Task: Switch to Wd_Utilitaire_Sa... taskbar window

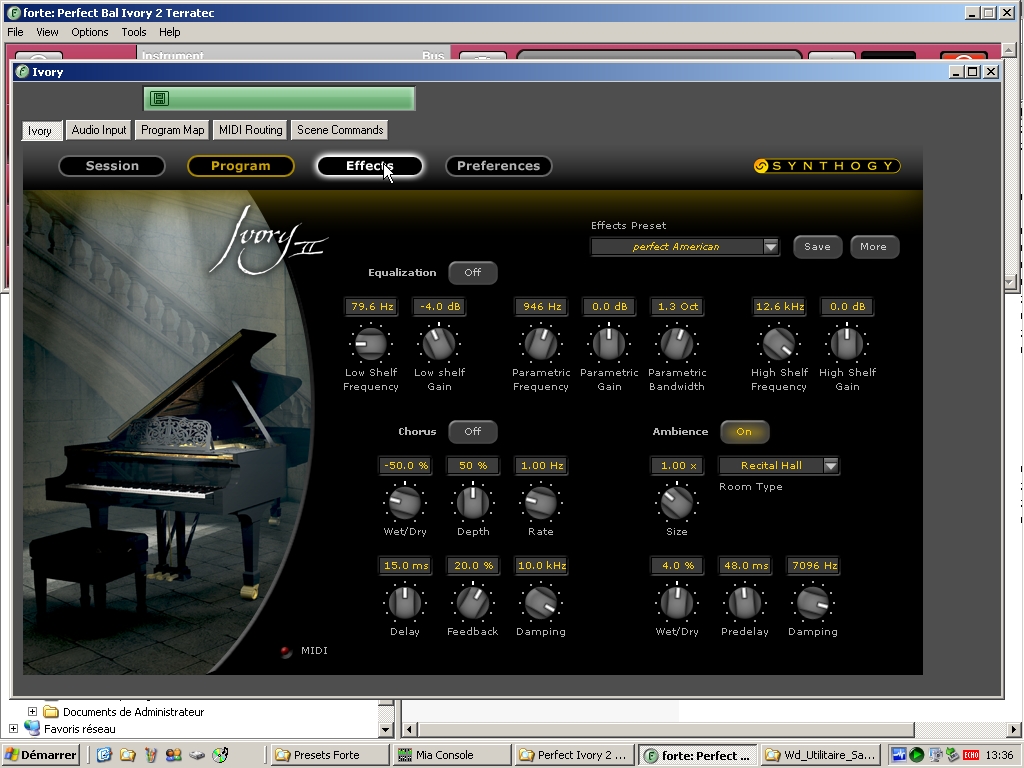Action: click(820, 755)
